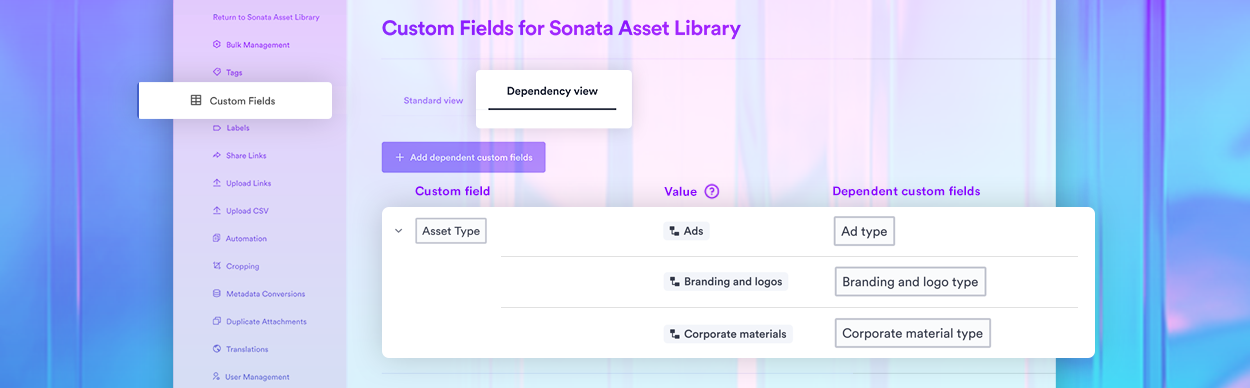
Task: Click the help icon next to Value
Action: point(712,192)
